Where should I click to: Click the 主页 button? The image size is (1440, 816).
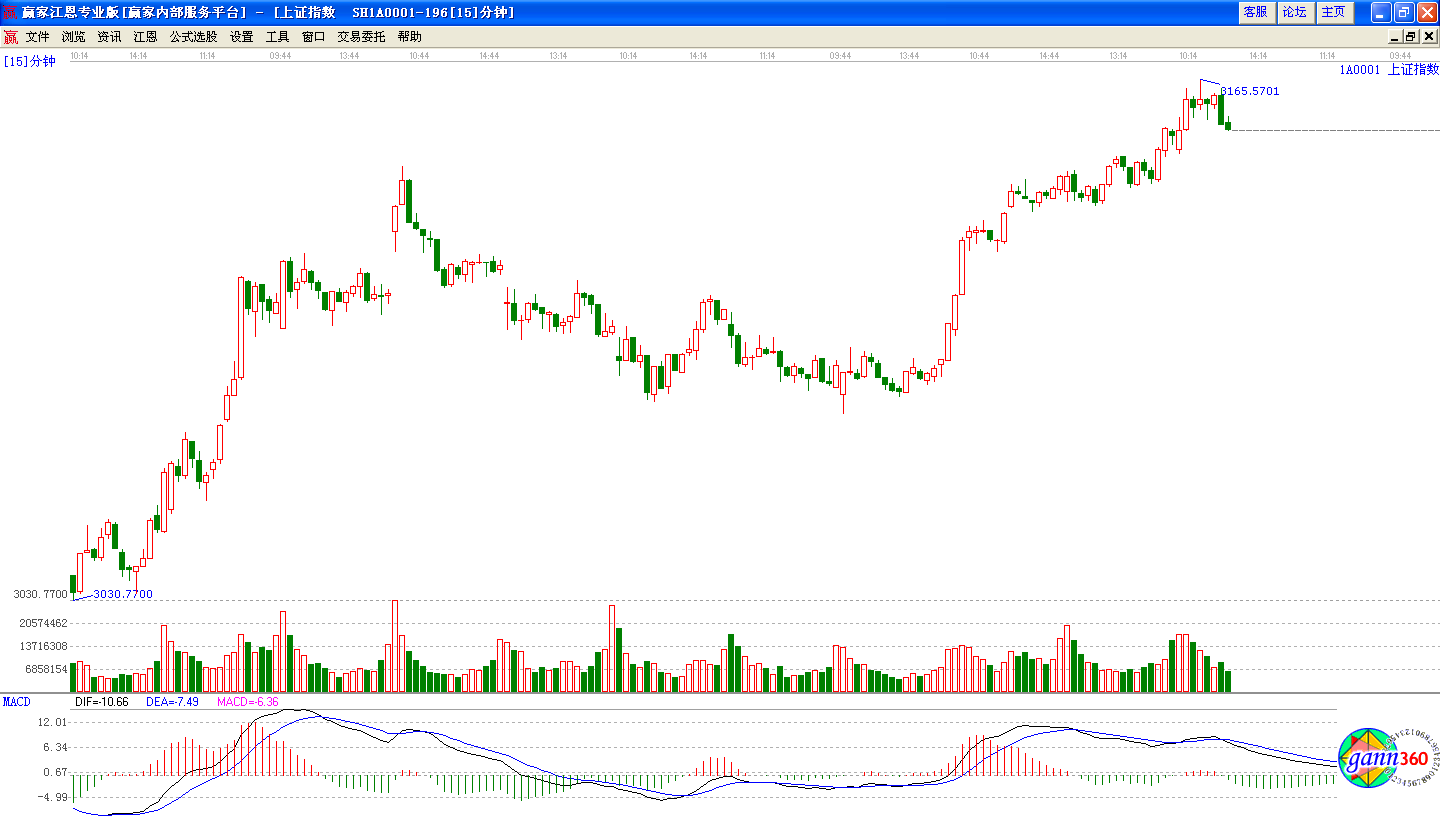pos(1333,12)
